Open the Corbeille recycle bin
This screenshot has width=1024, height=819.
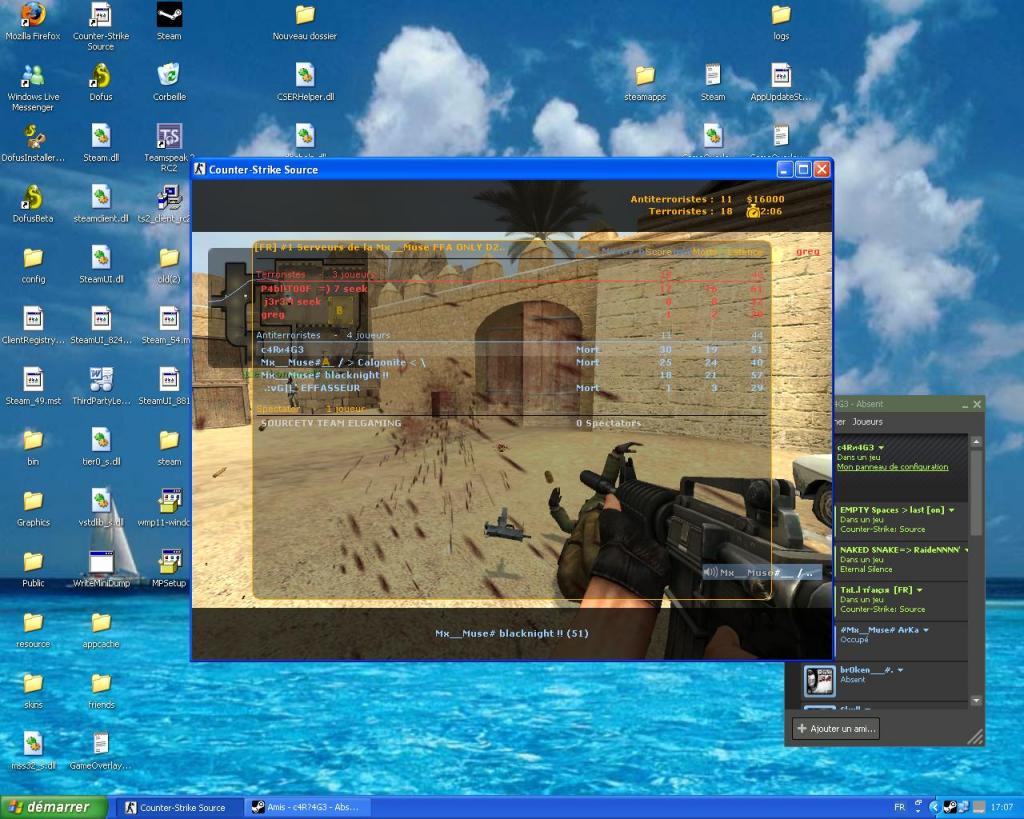169,74
